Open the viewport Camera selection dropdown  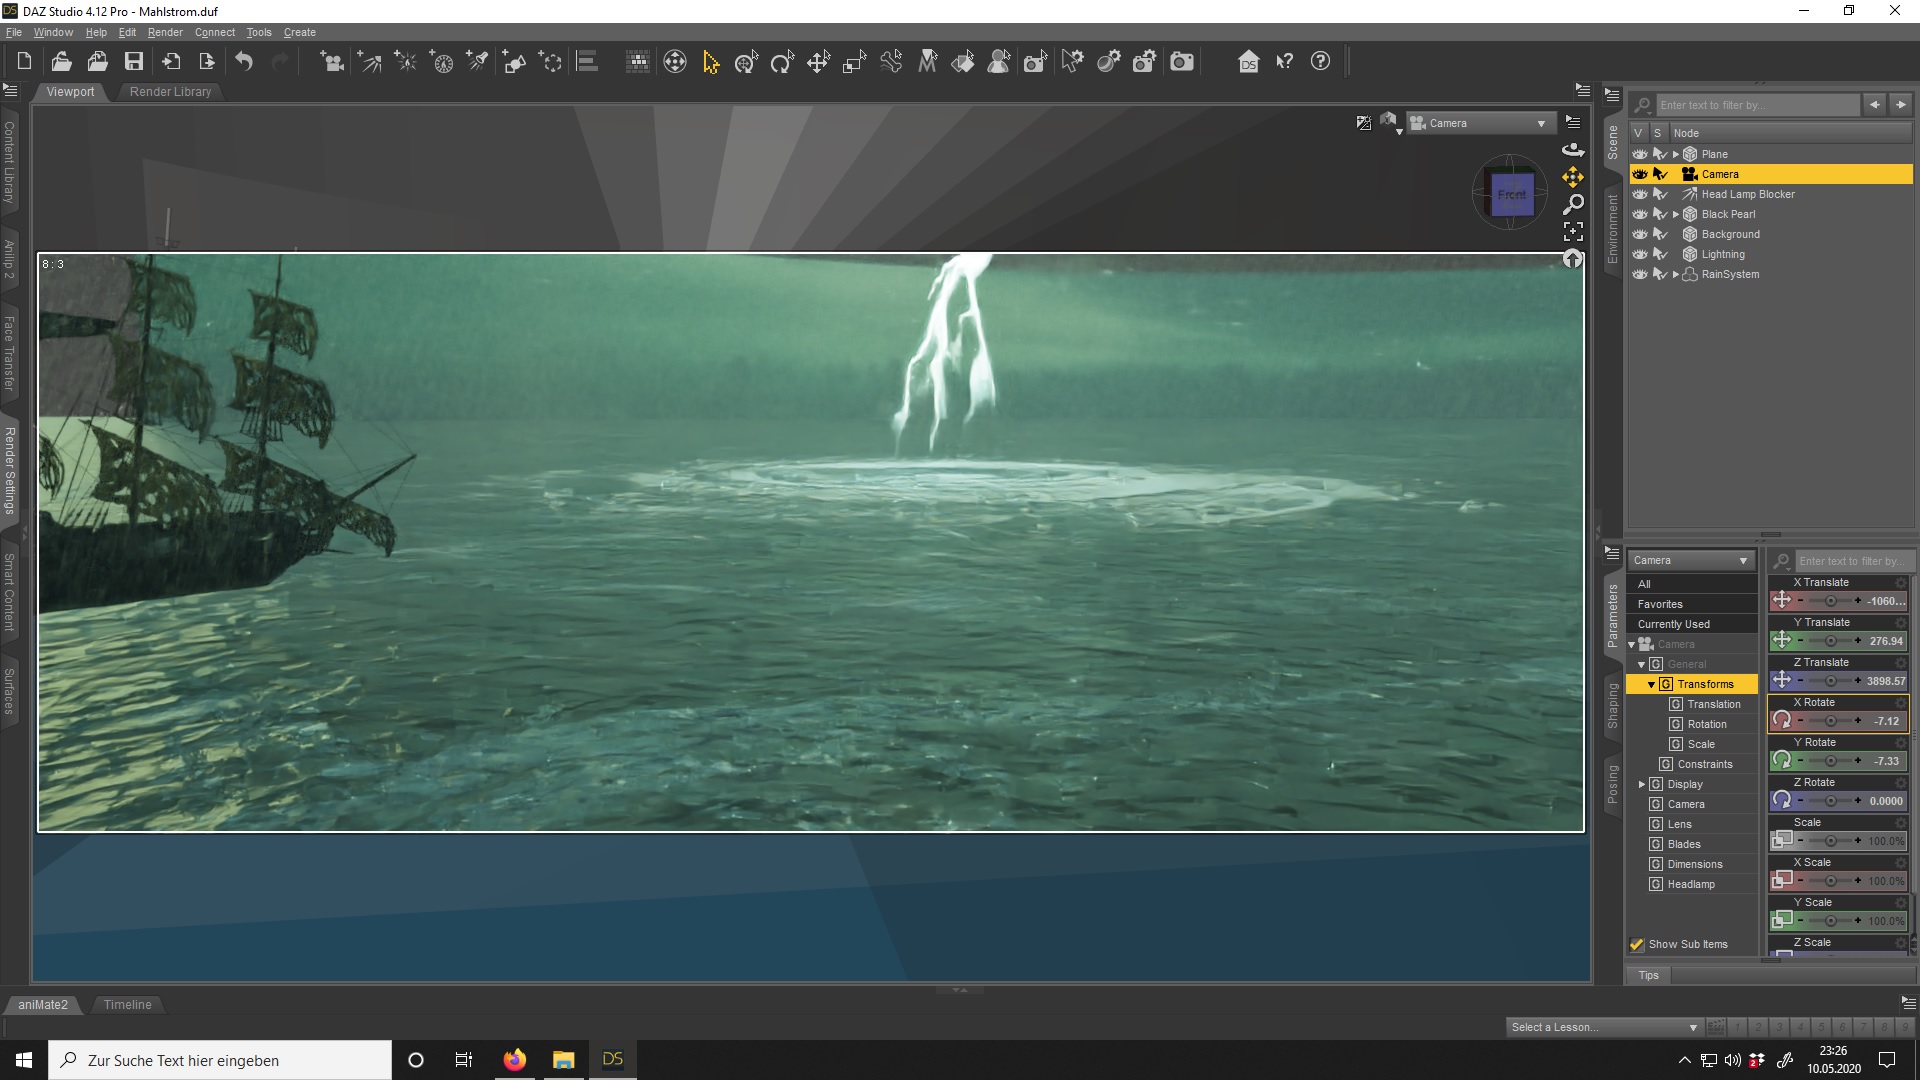coord(1480,123)
